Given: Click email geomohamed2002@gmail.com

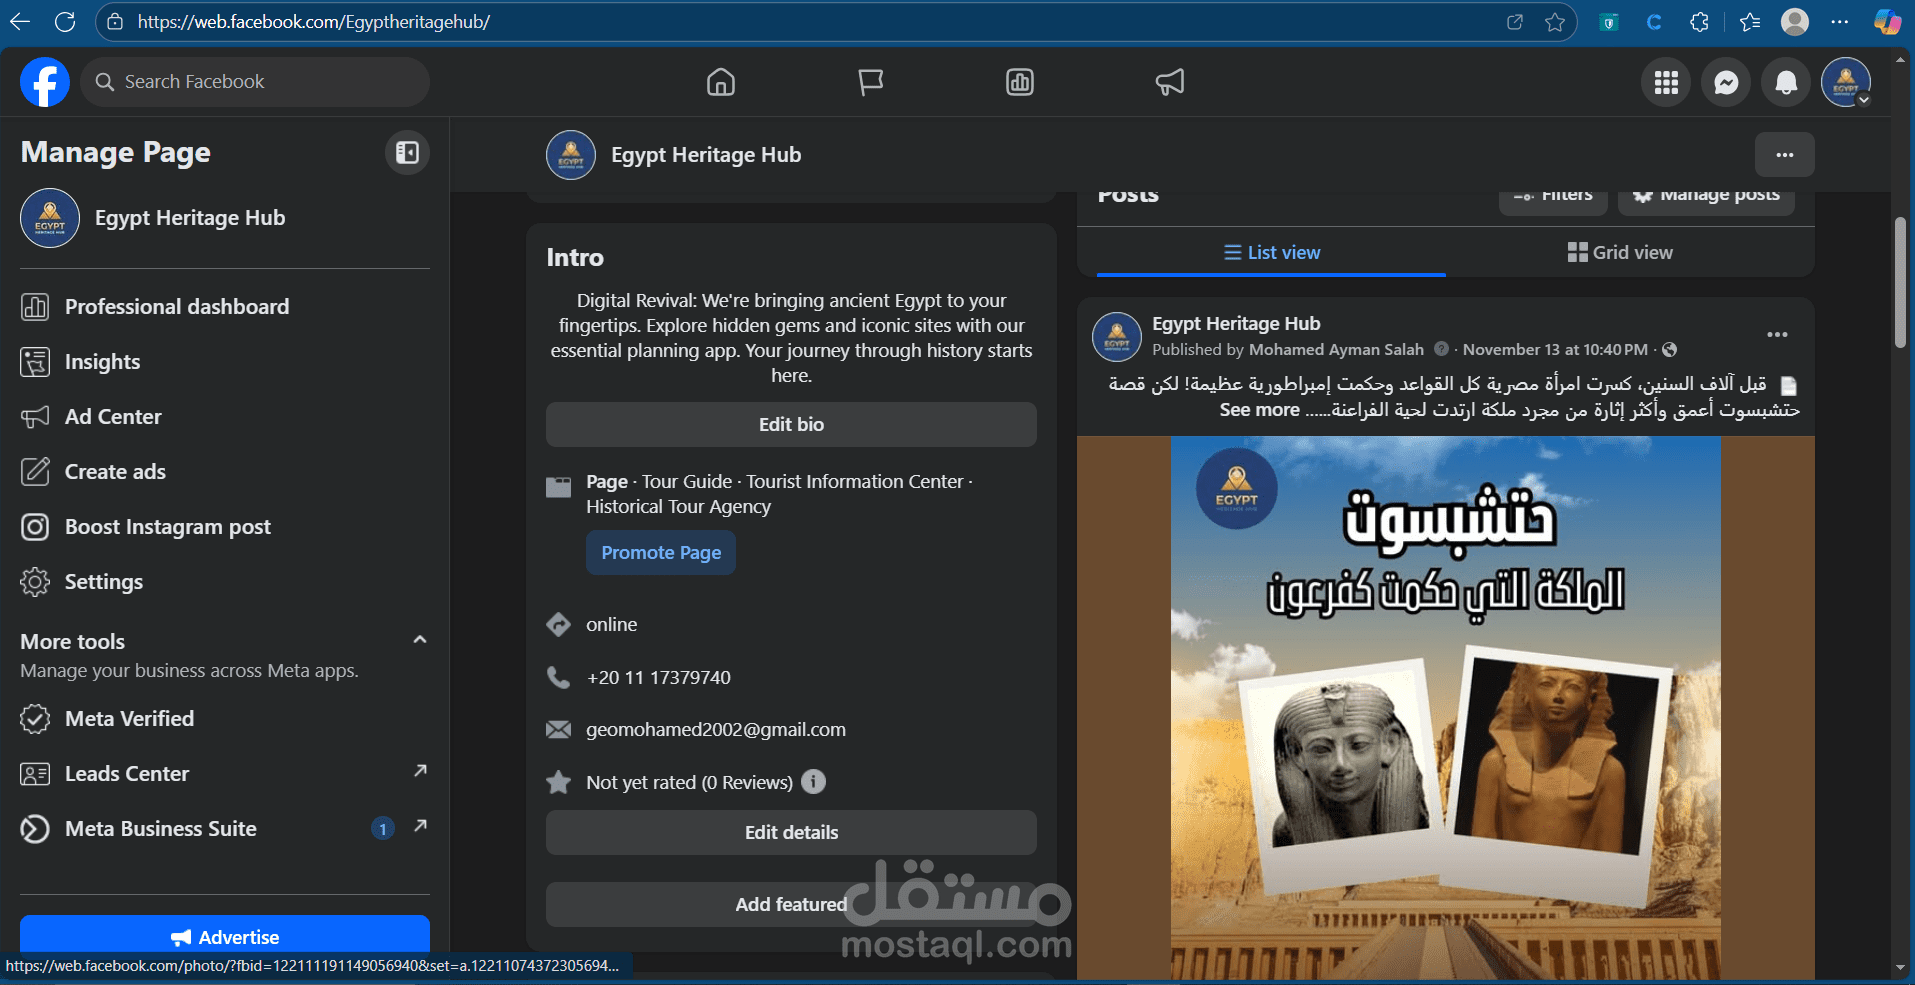Looking at the screenshot, I should pos(716,730).
